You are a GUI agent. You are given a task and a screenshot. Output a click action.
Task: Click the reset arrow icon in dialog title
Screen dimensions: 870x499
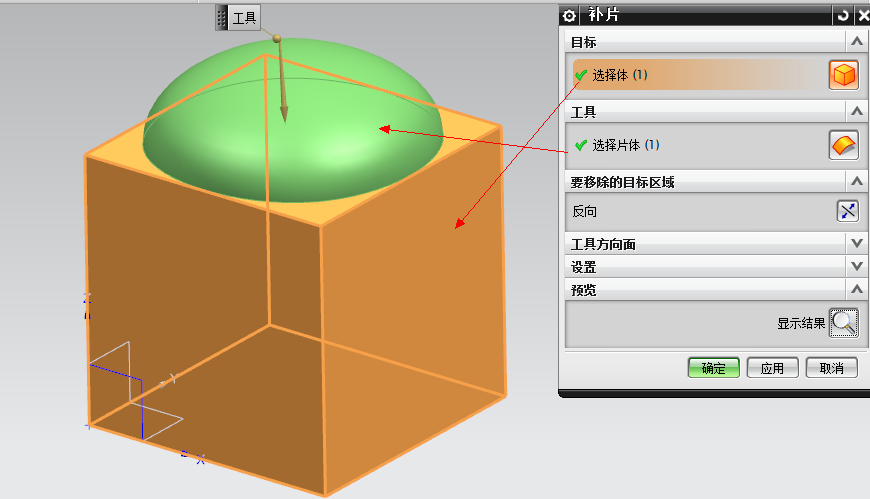pos(843,16)
